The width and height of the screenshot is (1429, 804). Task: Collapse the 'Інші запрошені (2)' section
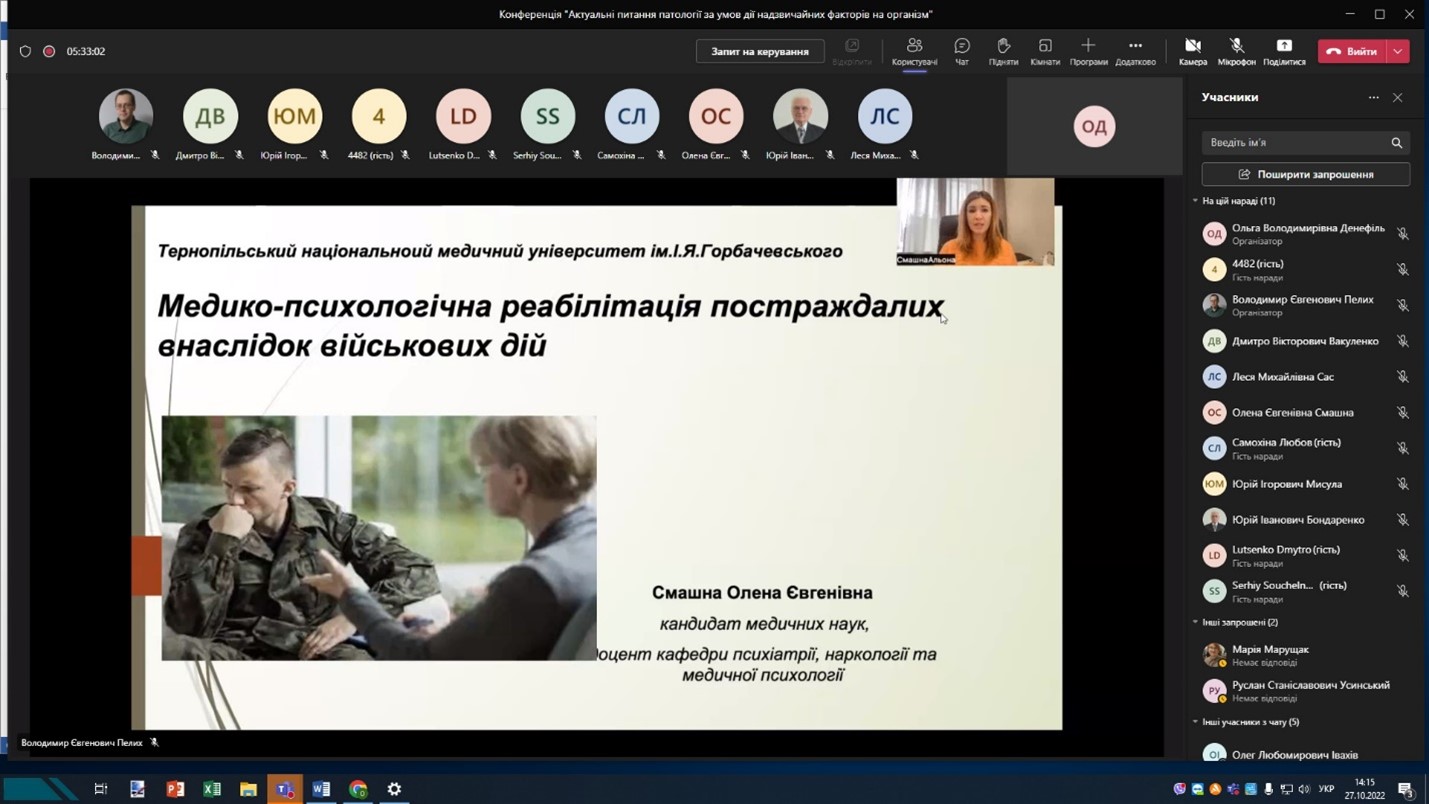[x=1195, y=622]
